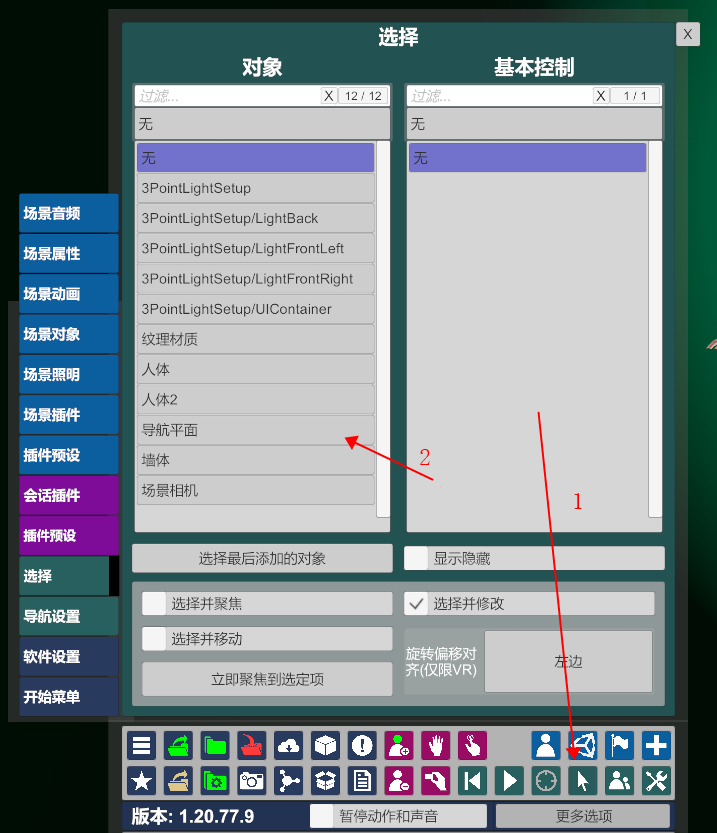Click the blue plus add icon

click(656, 745)
